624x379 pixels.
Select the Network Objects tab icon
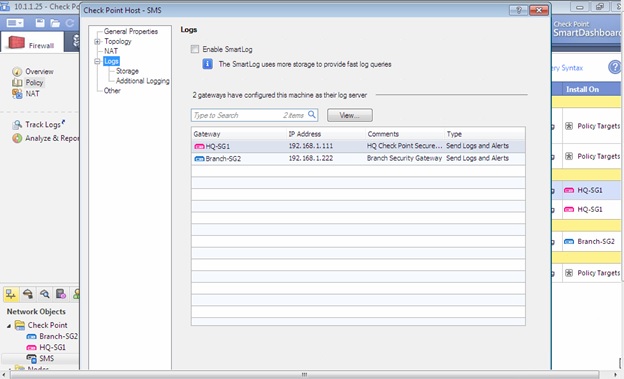[x=11, y=294]
